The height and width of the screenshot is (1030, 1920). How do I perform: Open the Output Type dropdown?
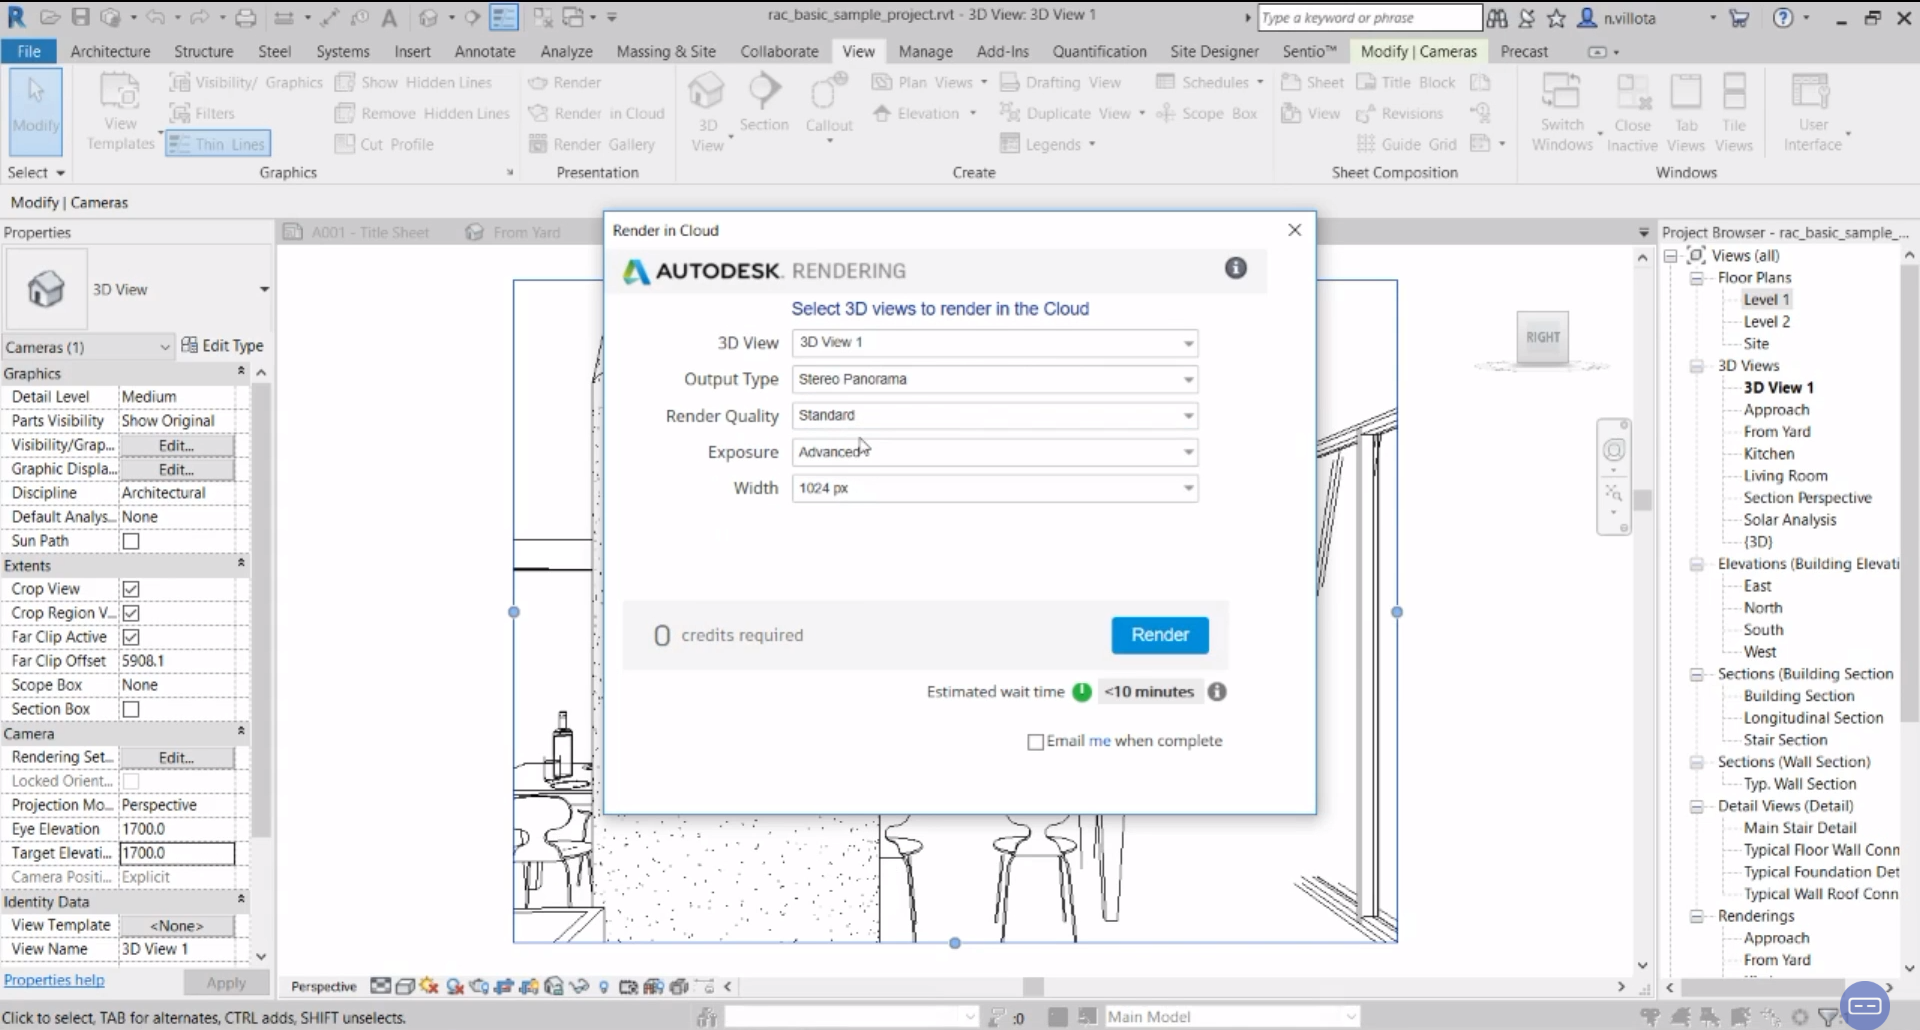coord(994,380)
